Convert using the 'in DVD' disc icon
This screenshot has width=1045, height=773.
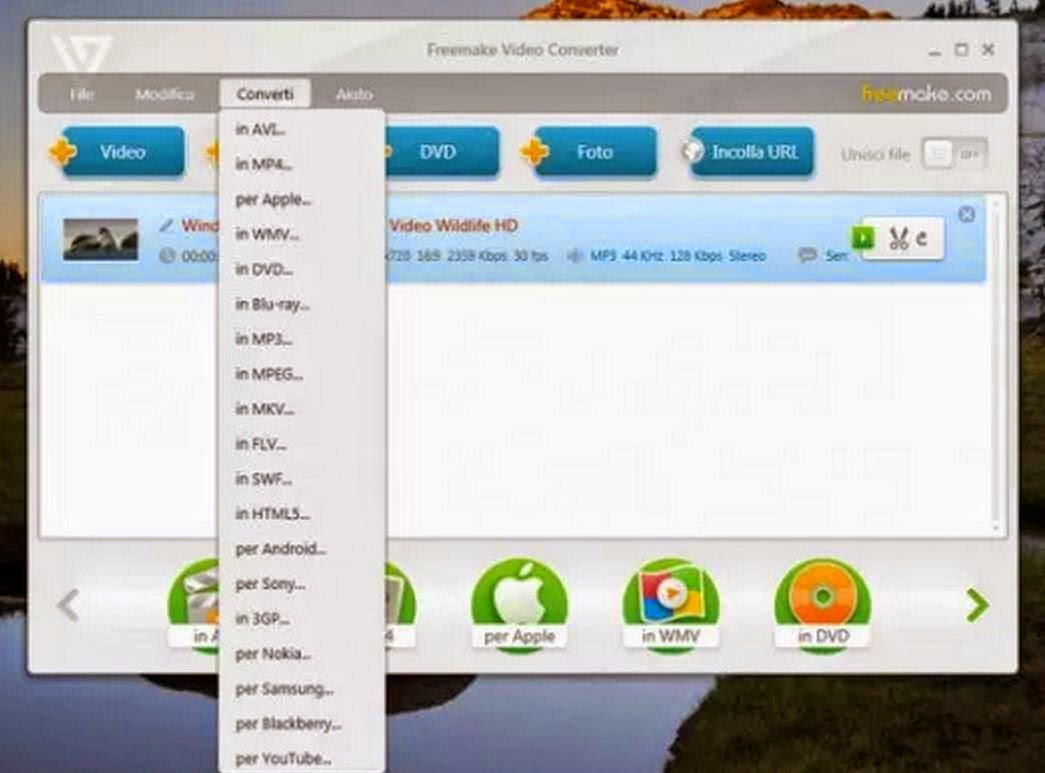823,605
